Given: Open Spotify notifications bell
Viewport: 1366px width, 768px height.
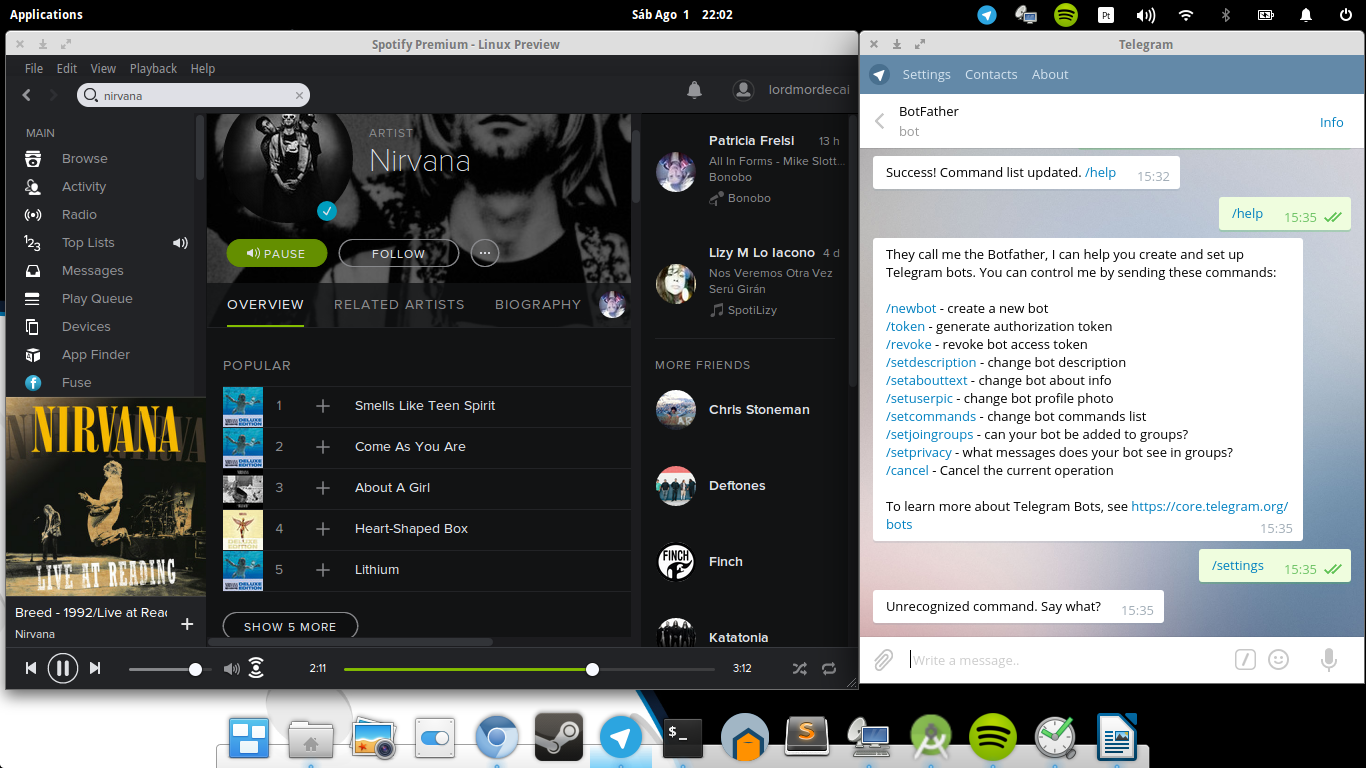Looking at the screenshot, I should click(x=694, y=90).
